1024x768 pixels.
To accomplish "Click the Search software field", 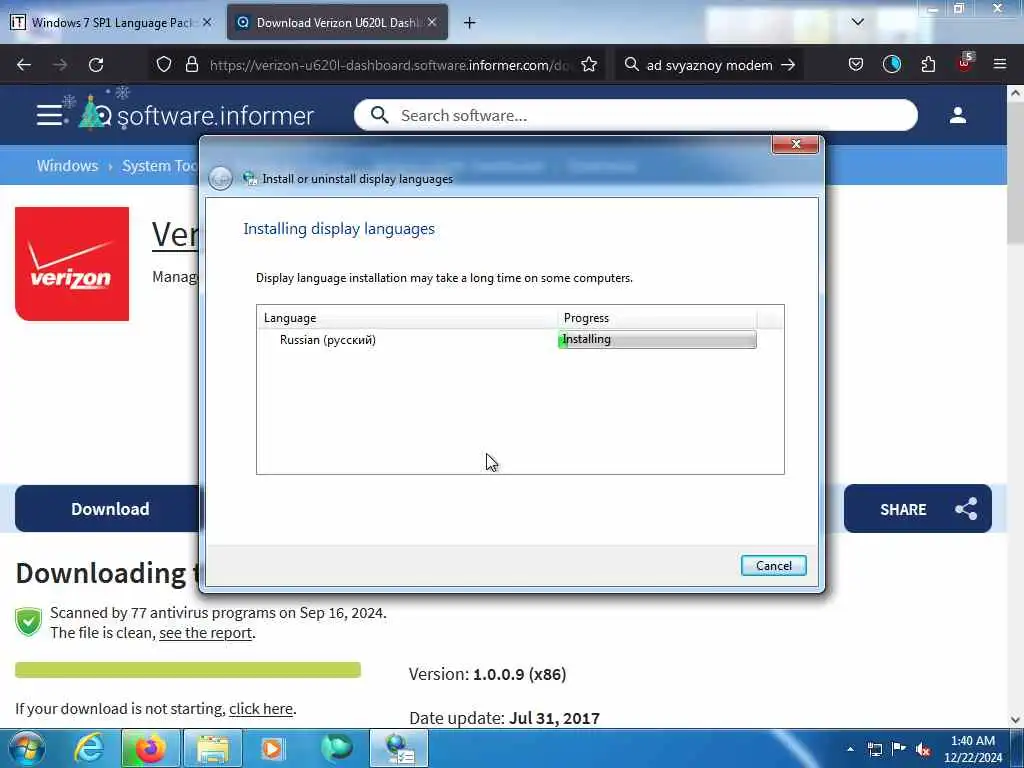I will tap(635, 116).
